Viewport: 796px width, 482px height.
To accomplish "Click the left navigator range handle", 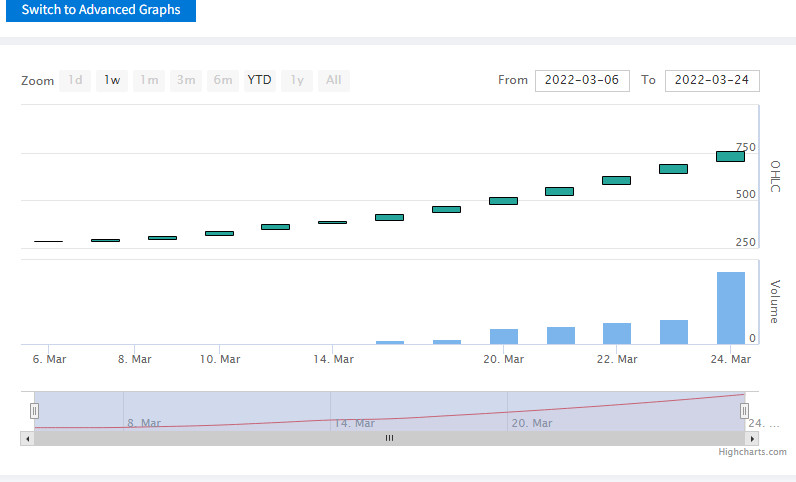I will [x=34, y=410].
